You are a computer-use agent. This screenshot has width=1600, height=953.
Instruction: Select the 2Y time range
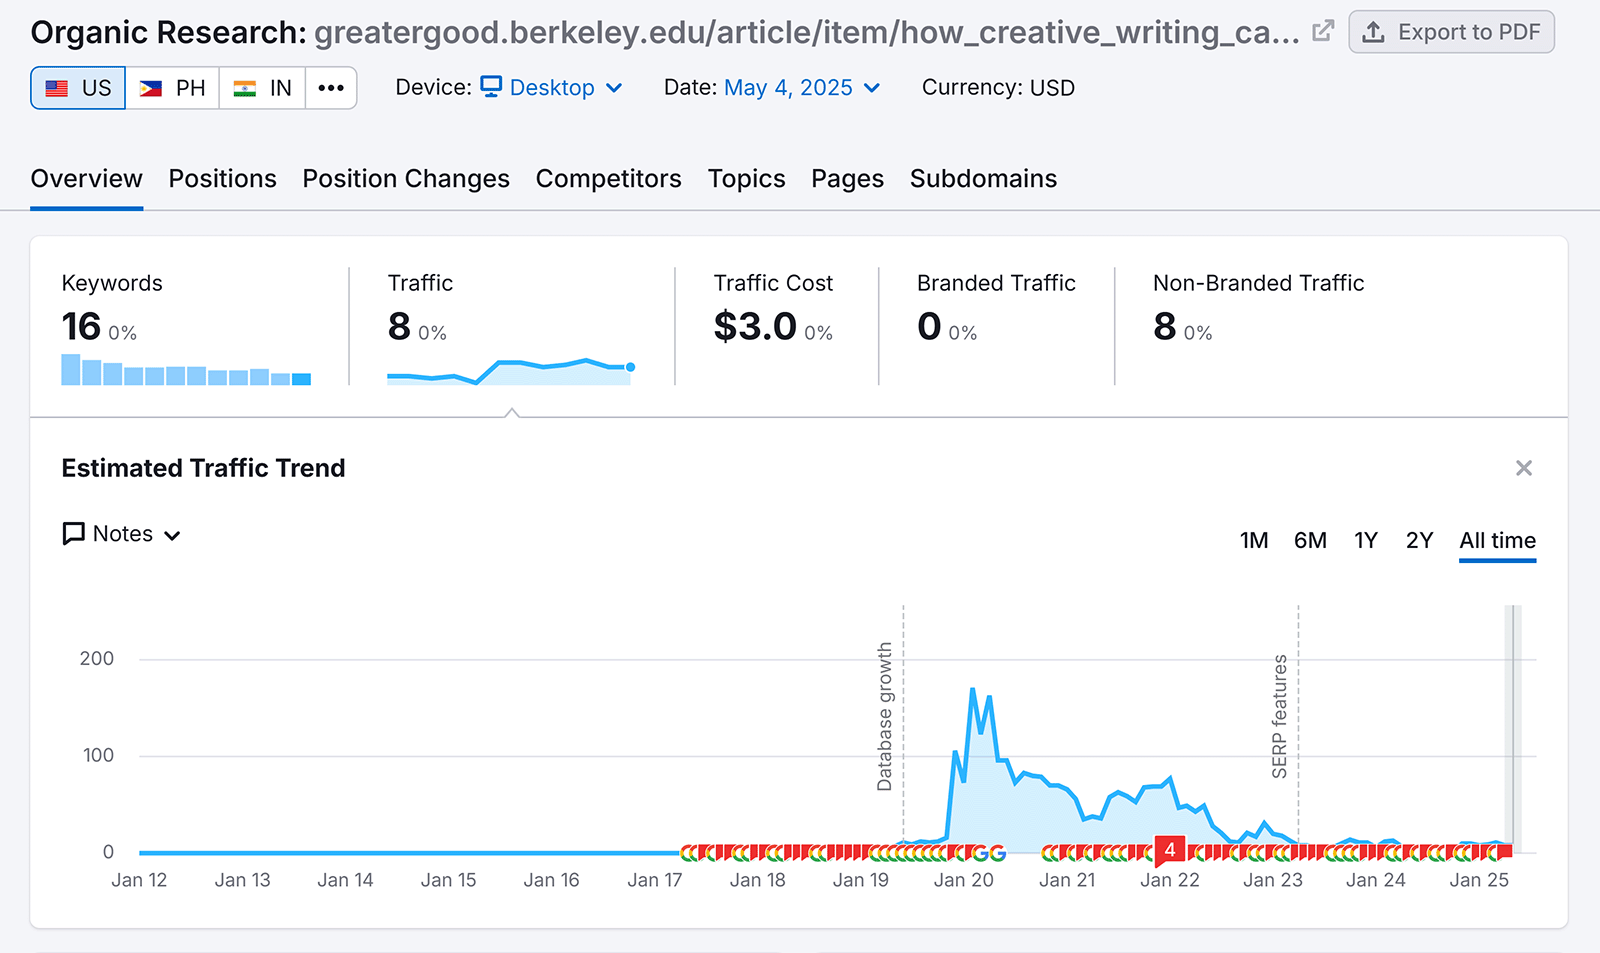(1419, 540)
